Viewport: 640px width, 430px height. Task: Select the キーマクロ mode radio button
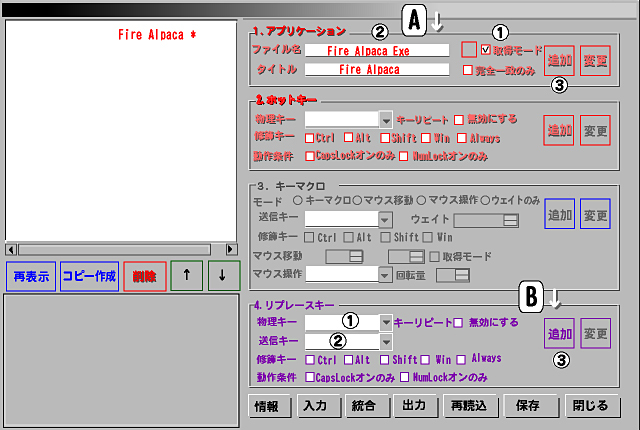click(298, 200)
